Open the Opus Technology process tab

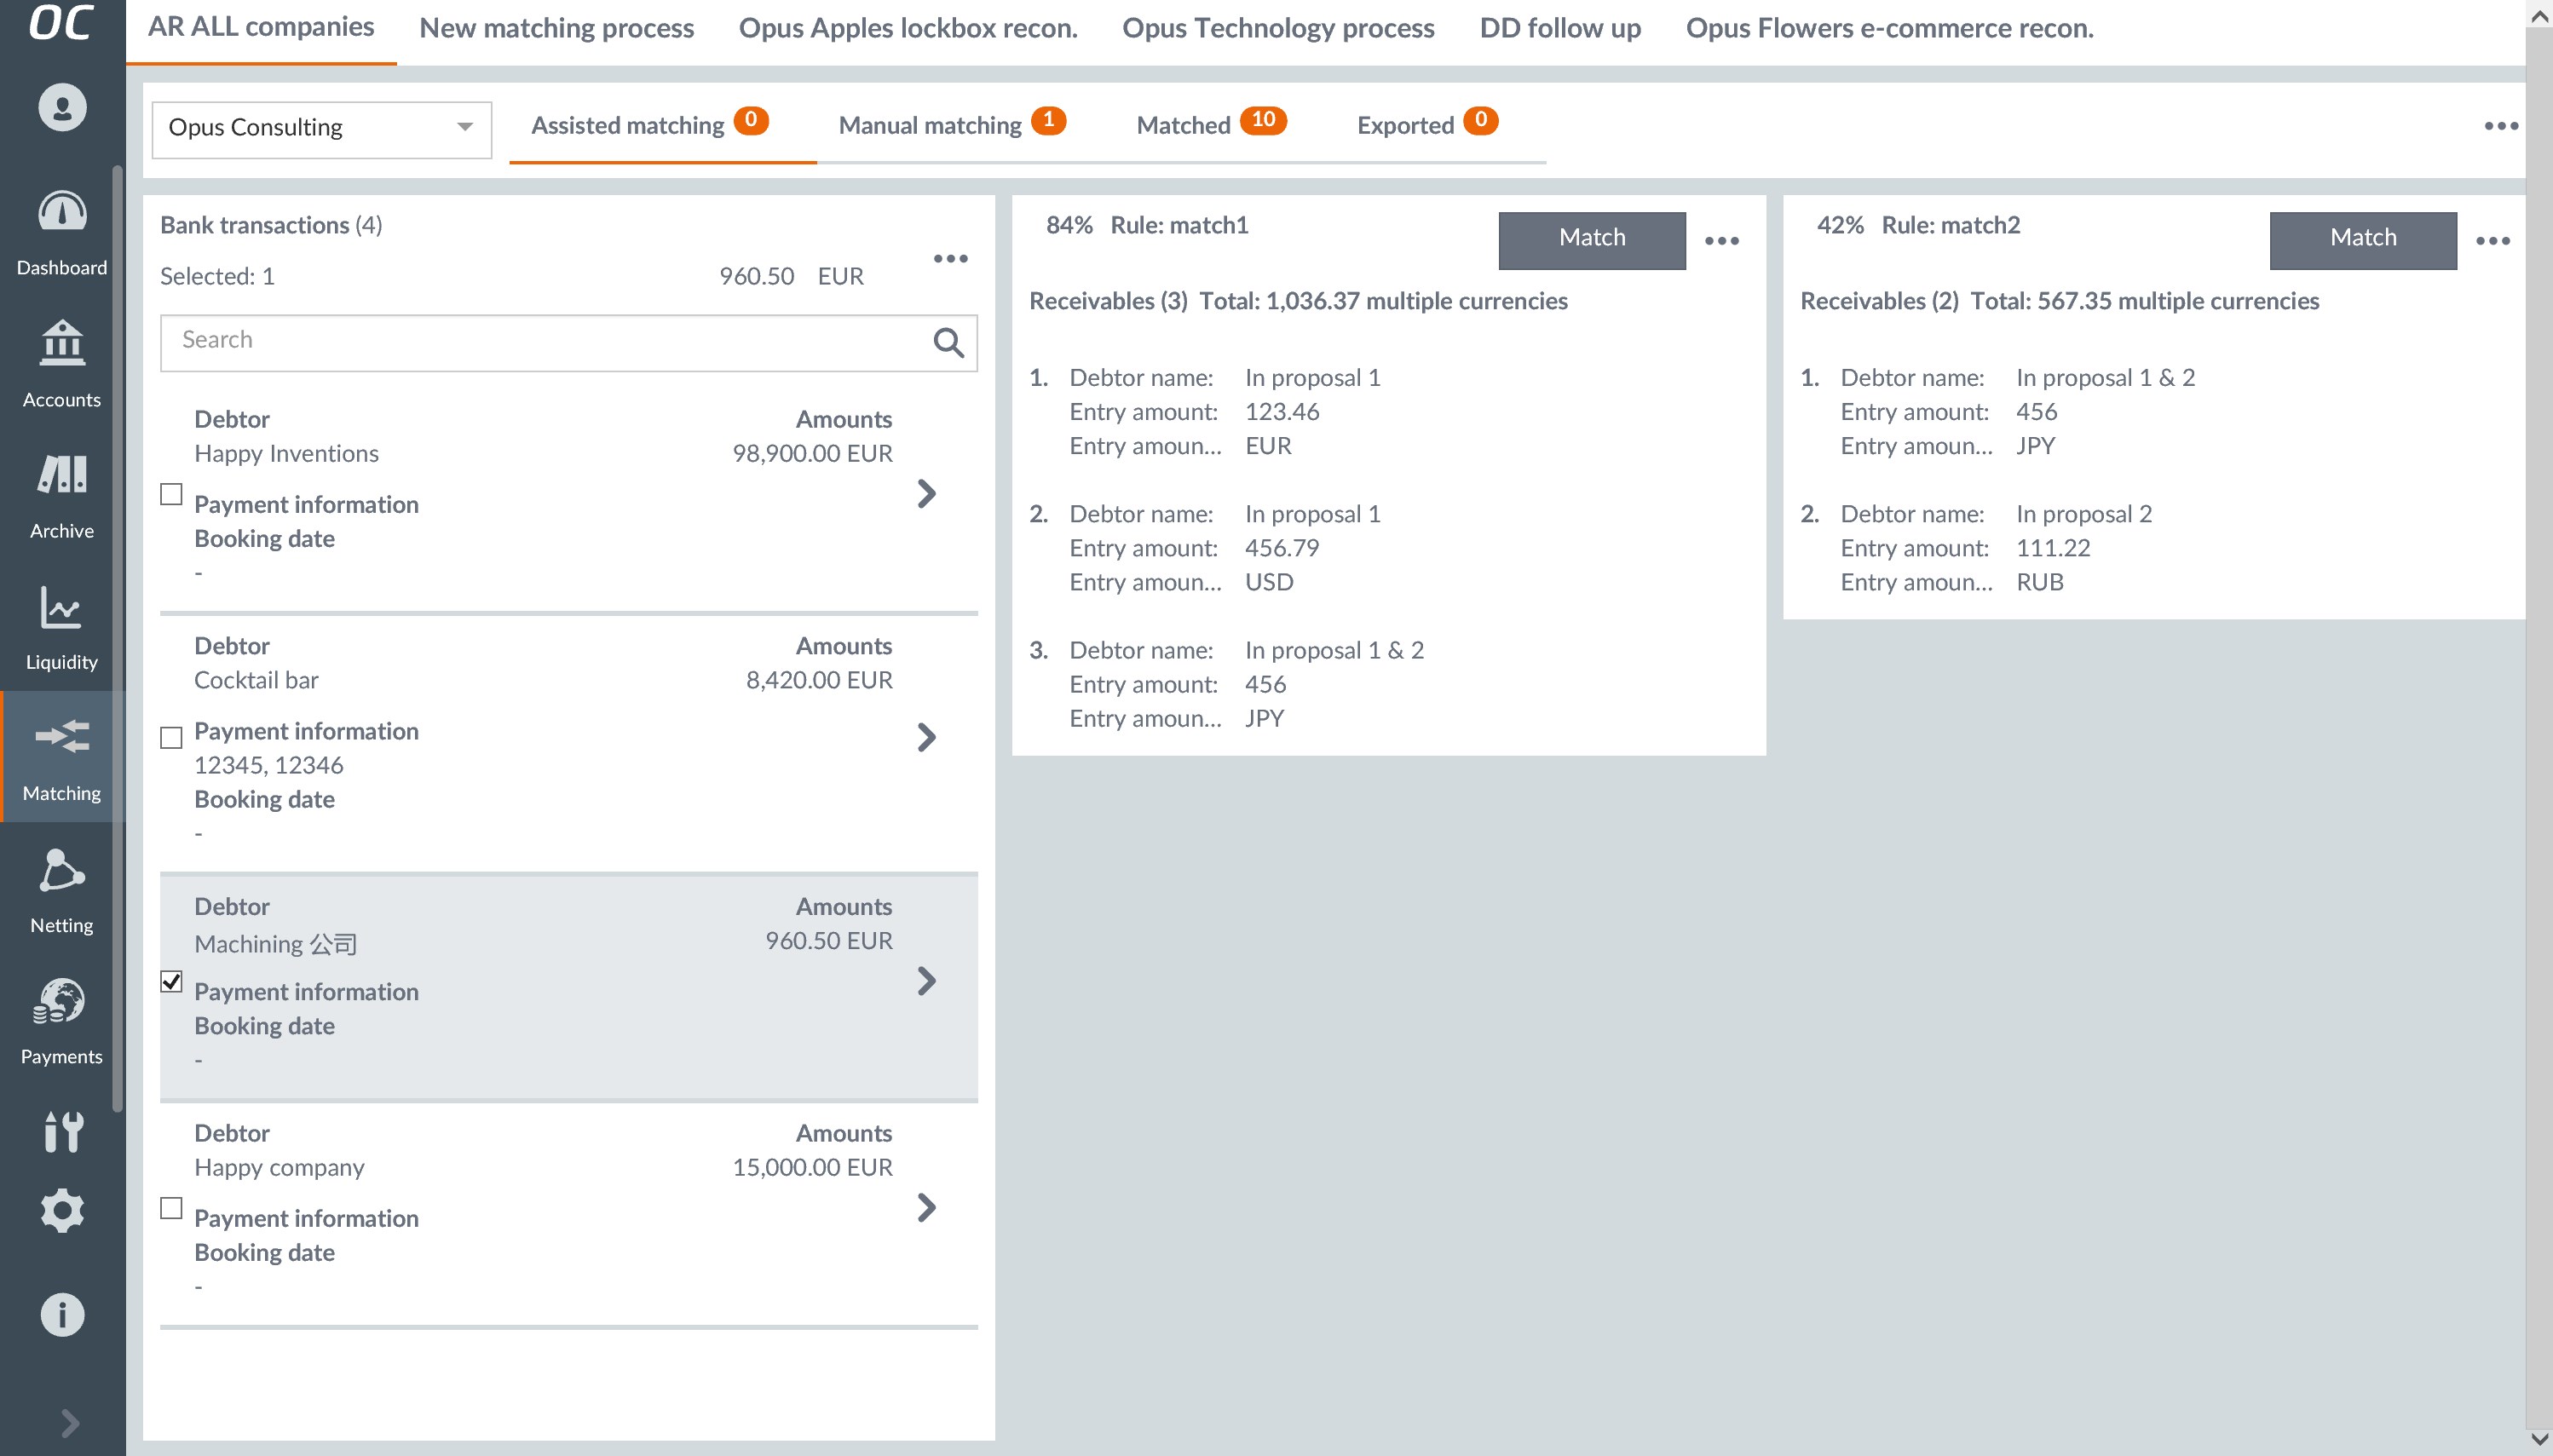point(1277,28)
